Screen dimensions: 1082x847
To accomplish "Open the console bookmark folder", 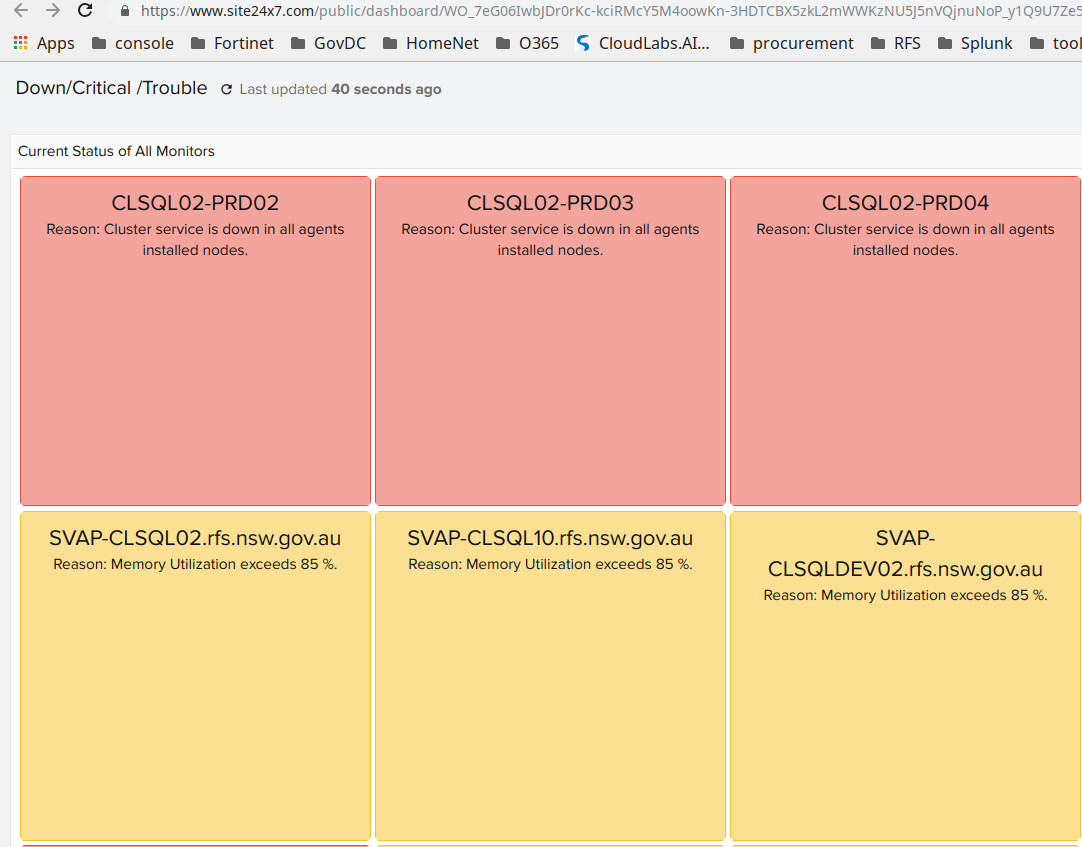I will pos(133,43).
